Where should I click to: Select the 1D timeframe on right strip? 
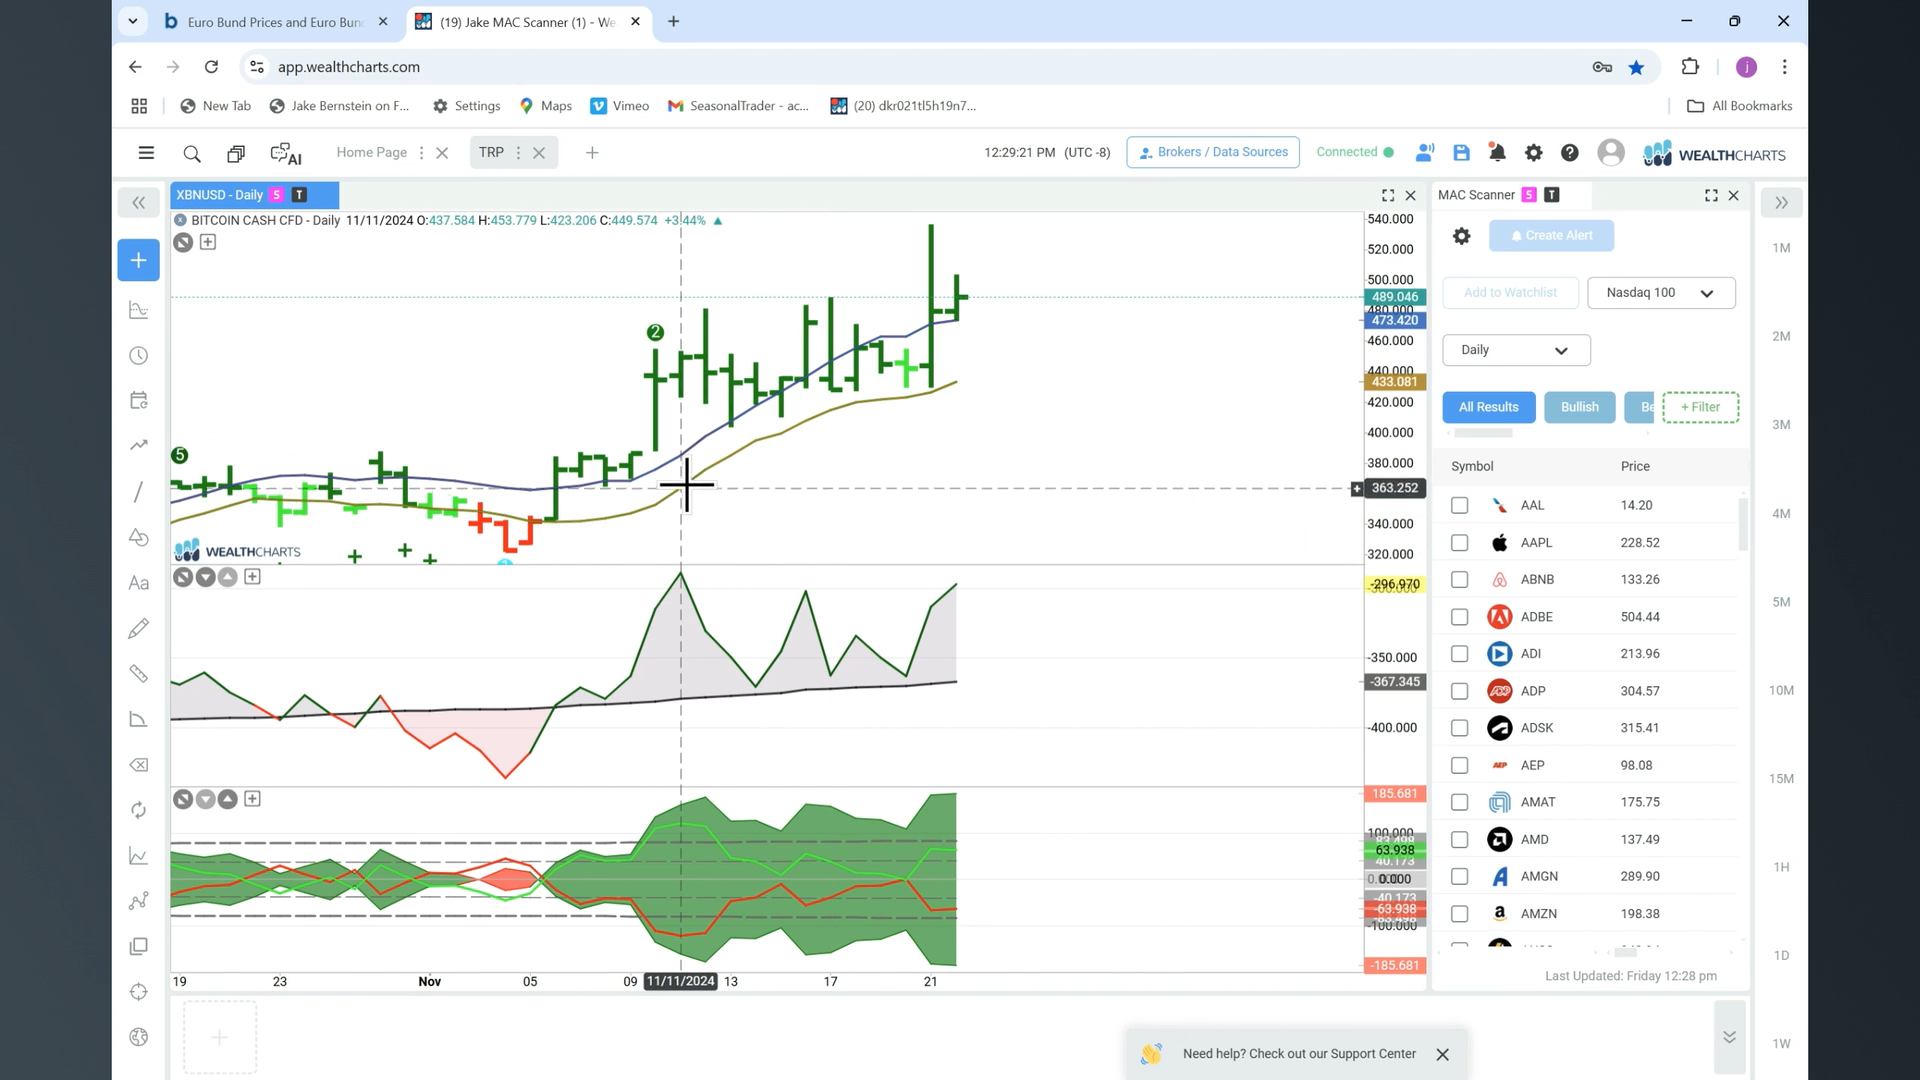(1781, 955)
